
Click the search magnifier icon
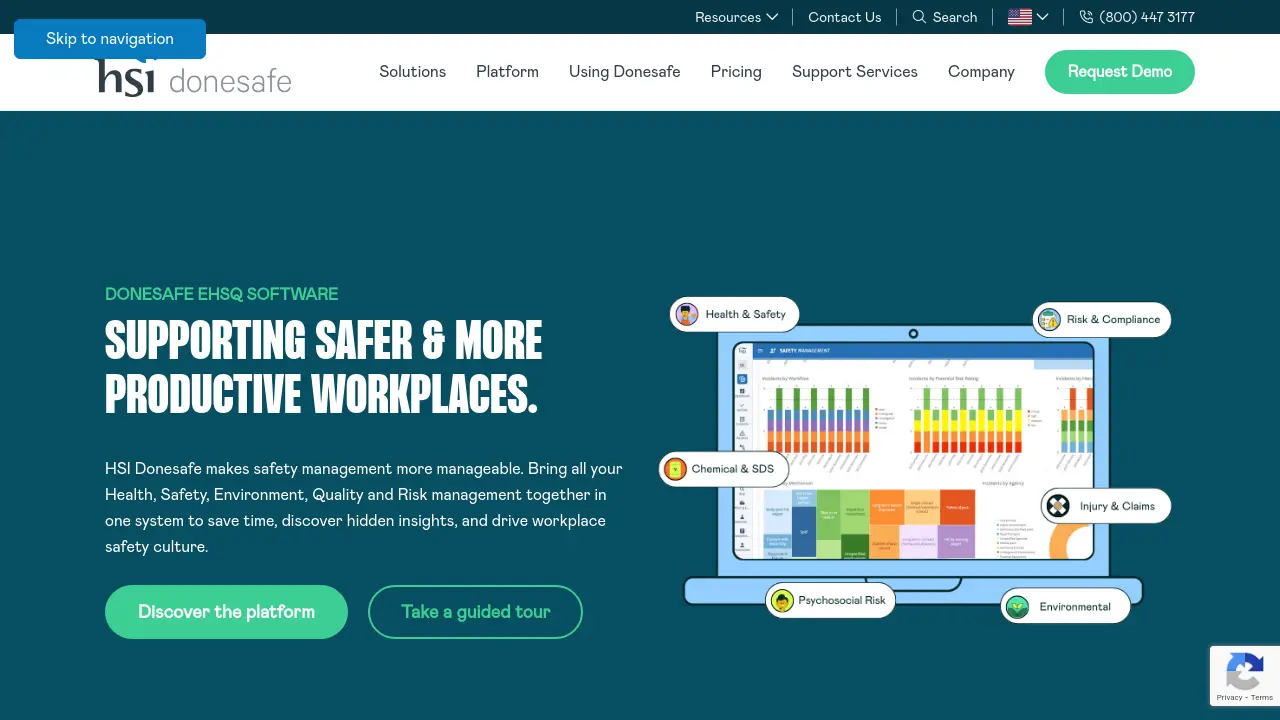pos(919,17)
